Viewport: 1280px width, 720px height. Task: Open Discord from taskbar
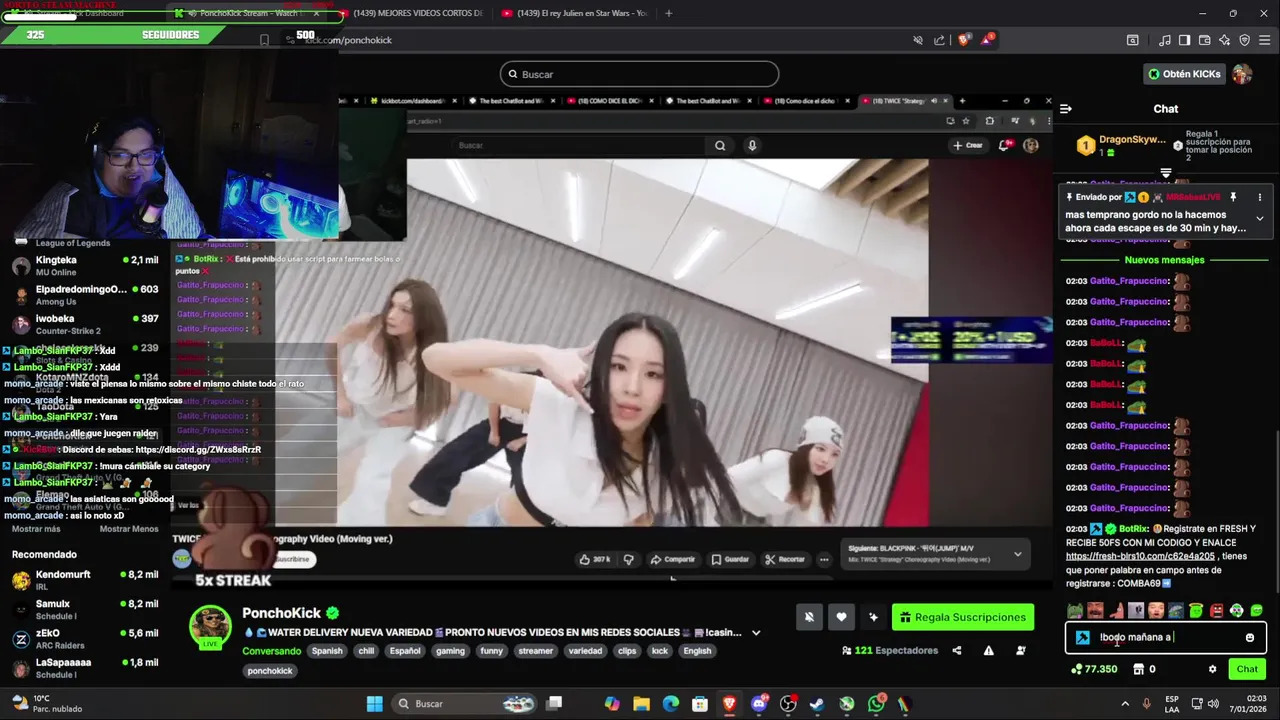(x=759, y=703)
